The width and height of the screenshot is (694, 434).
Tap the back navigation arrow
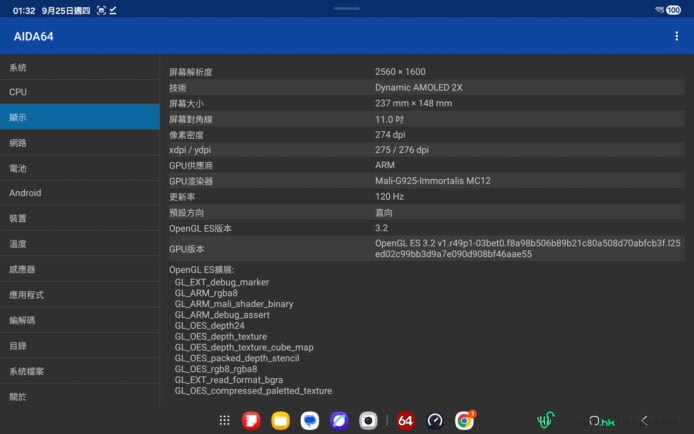coord(644,420)
